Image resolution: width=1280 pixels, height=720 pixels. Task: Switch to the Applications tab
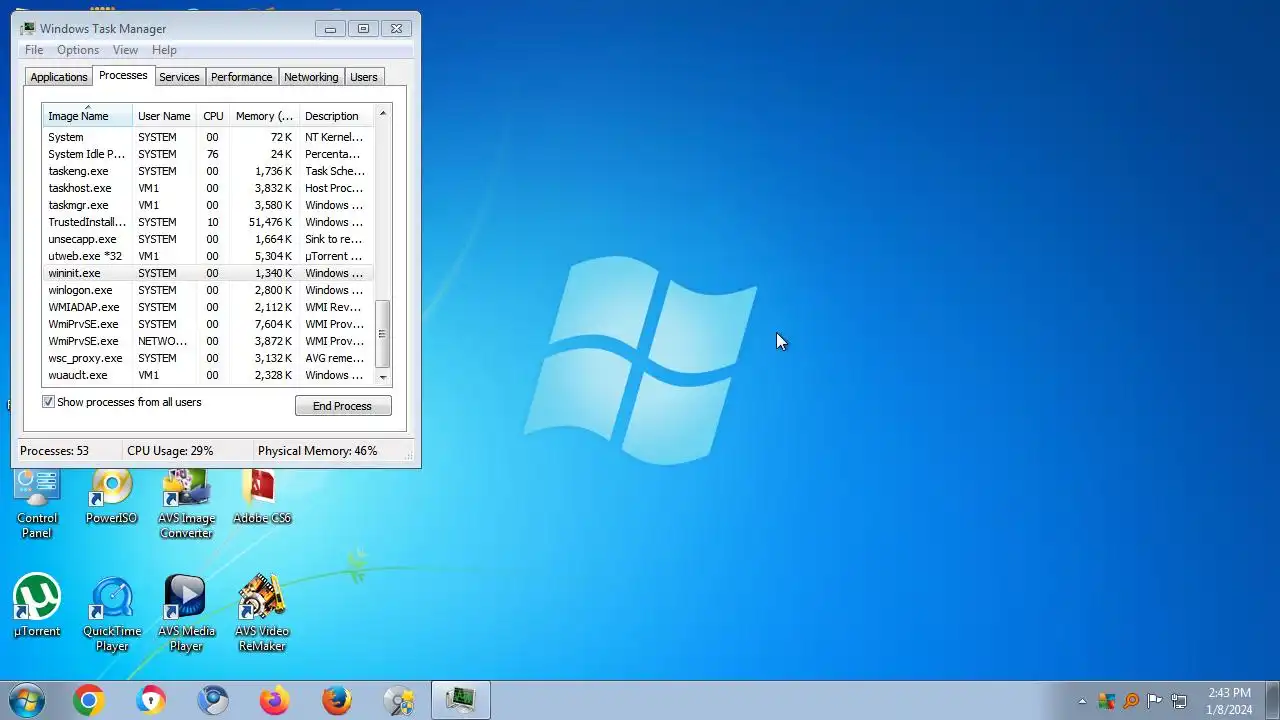59,77
